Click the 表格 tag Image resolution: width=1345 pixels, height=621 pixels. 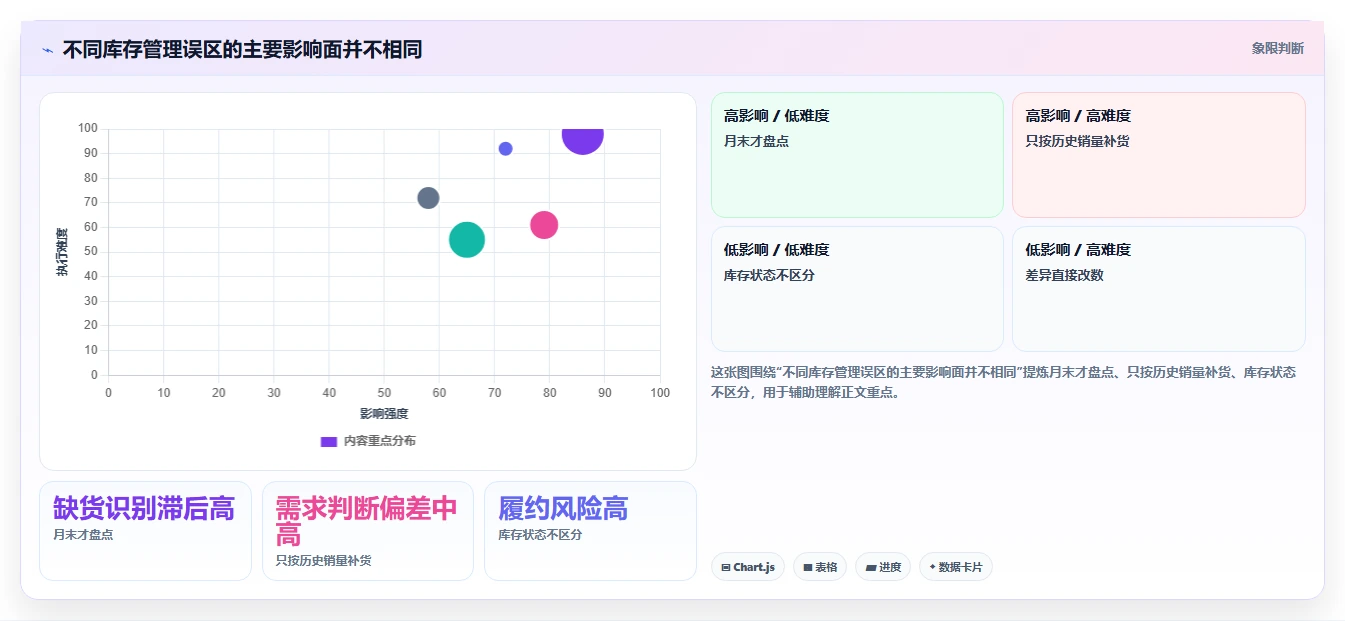820,567
